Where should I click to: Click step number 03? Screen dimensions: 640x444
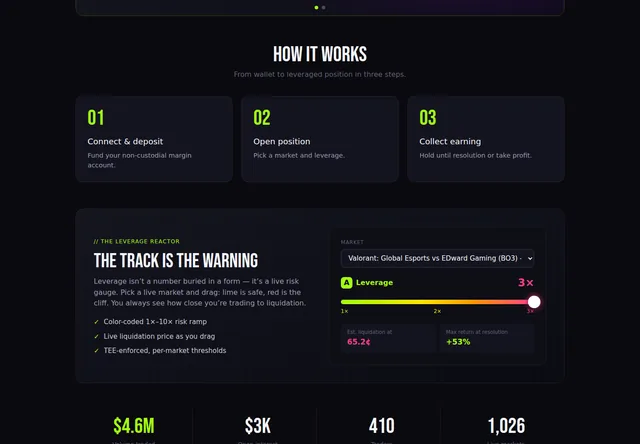tap(428, 118)
